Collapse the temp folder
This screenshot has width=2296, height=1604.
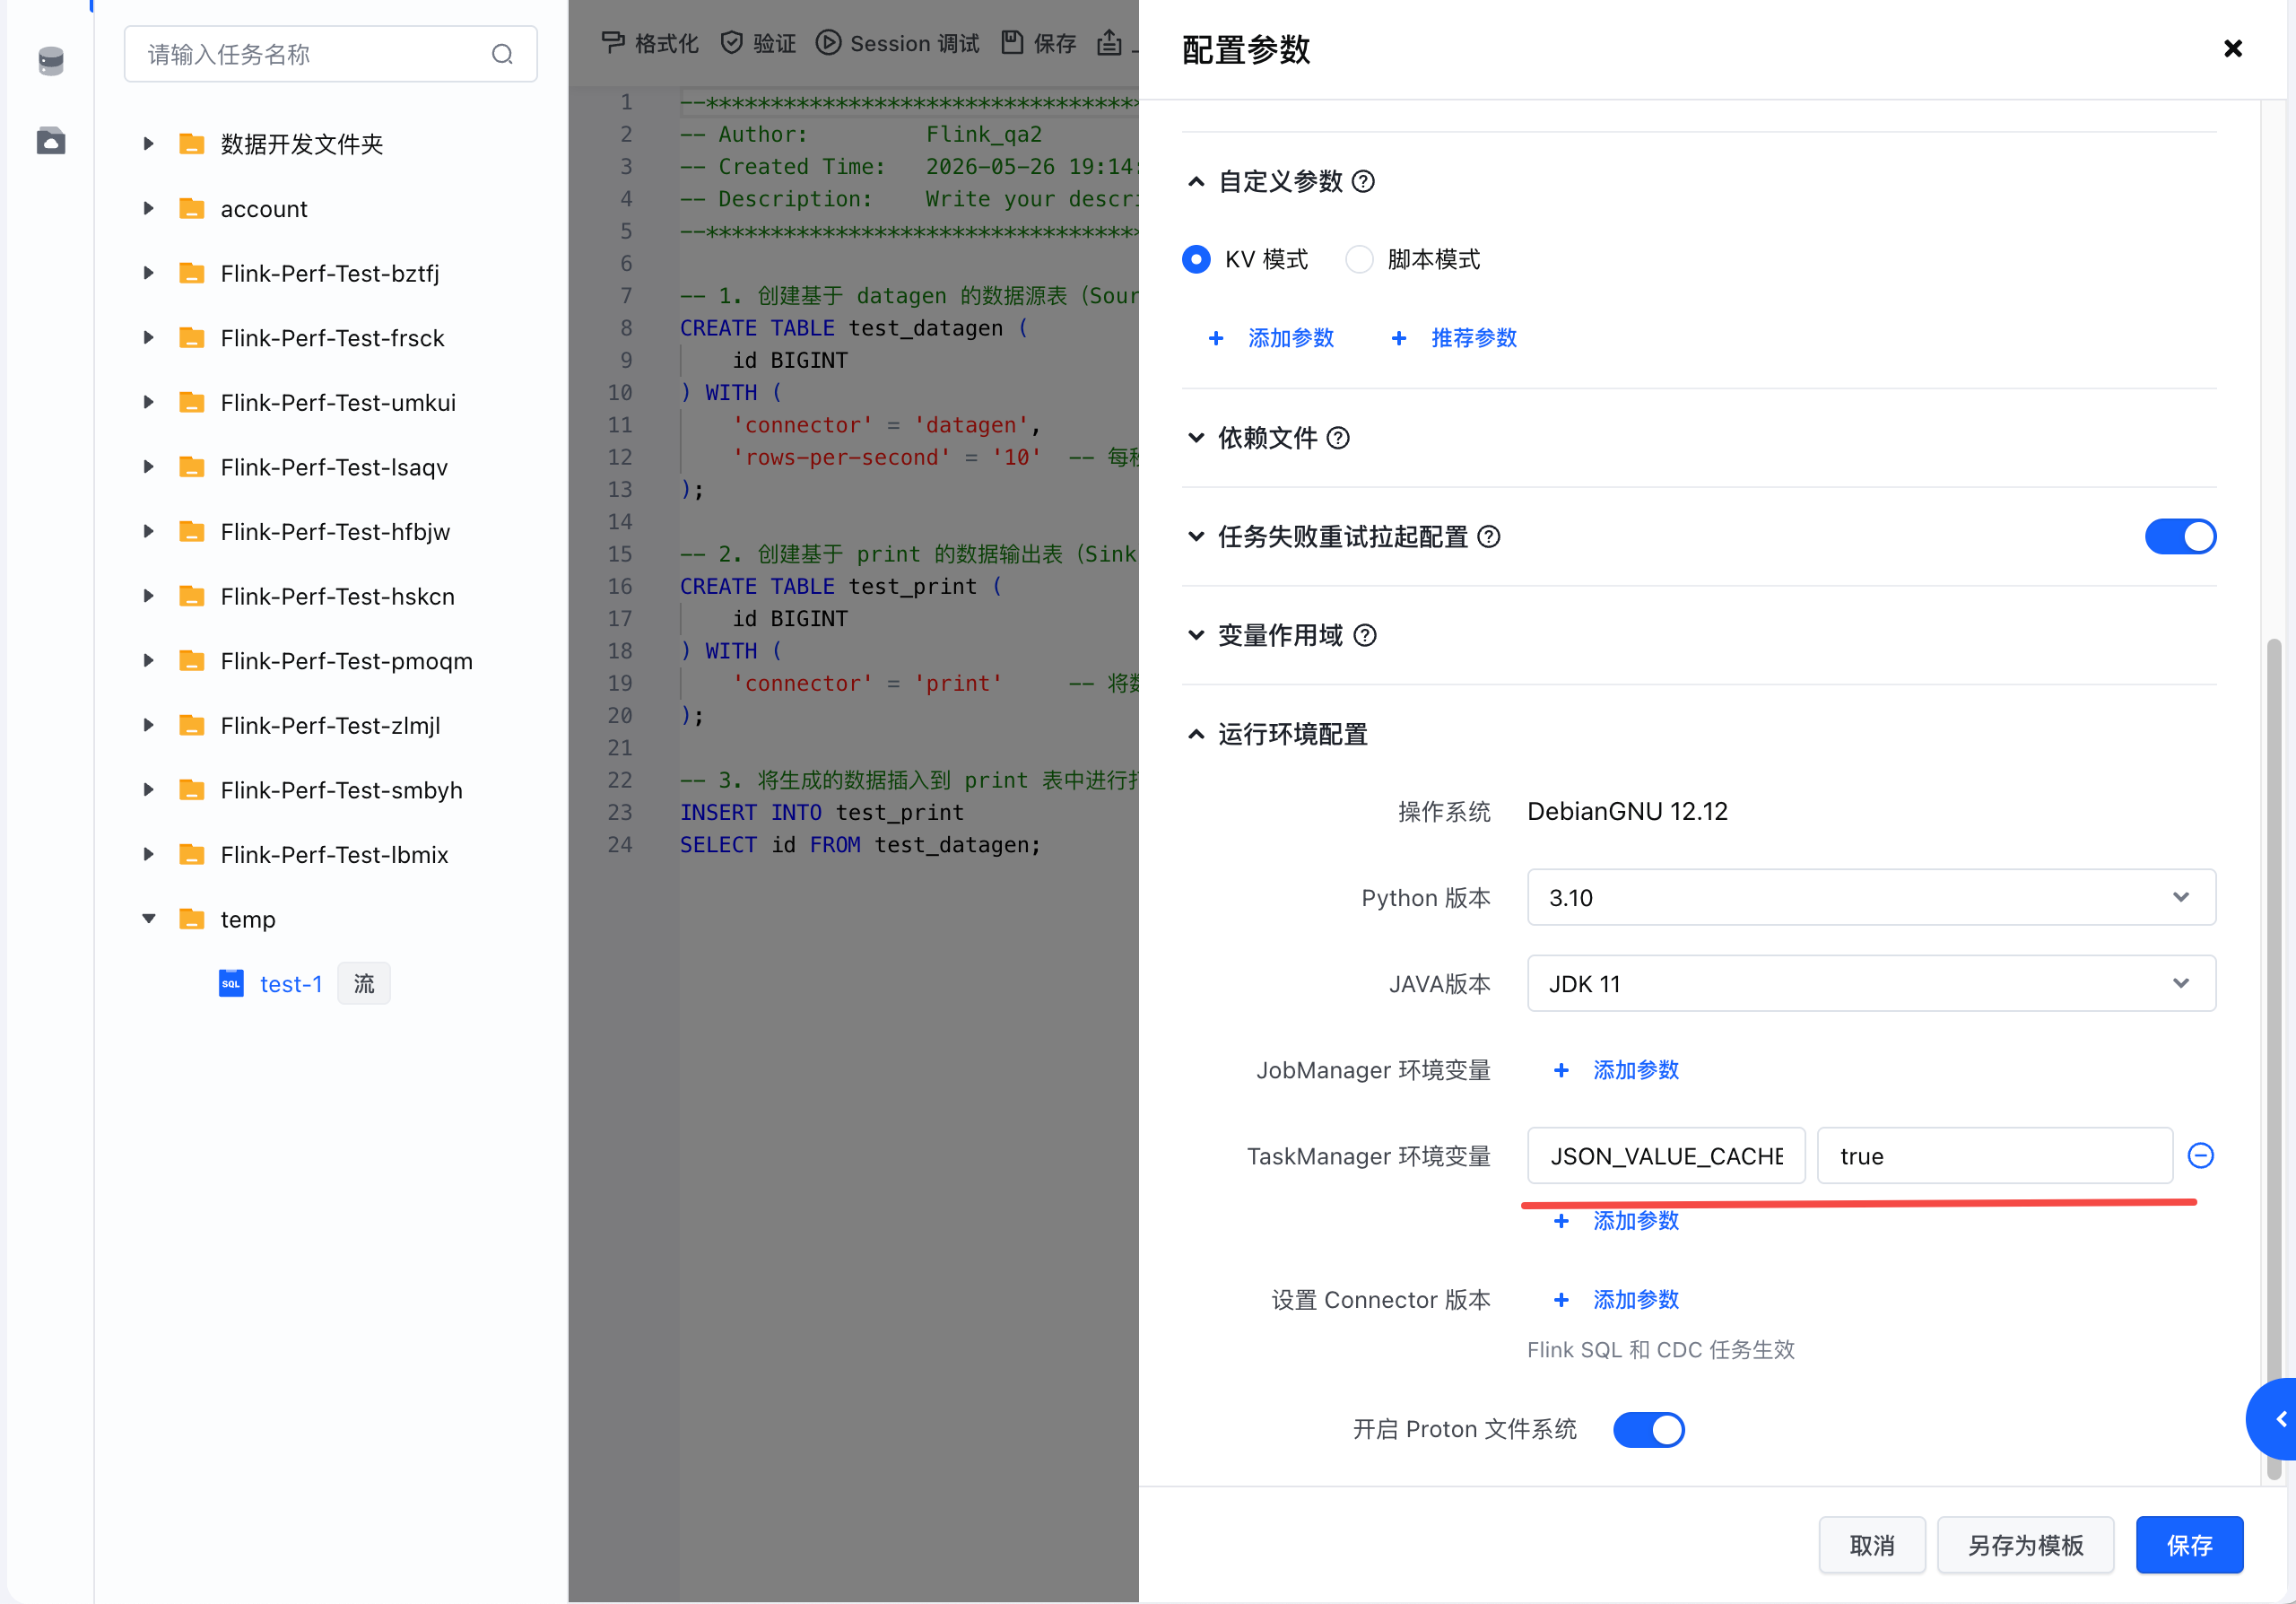148,919
